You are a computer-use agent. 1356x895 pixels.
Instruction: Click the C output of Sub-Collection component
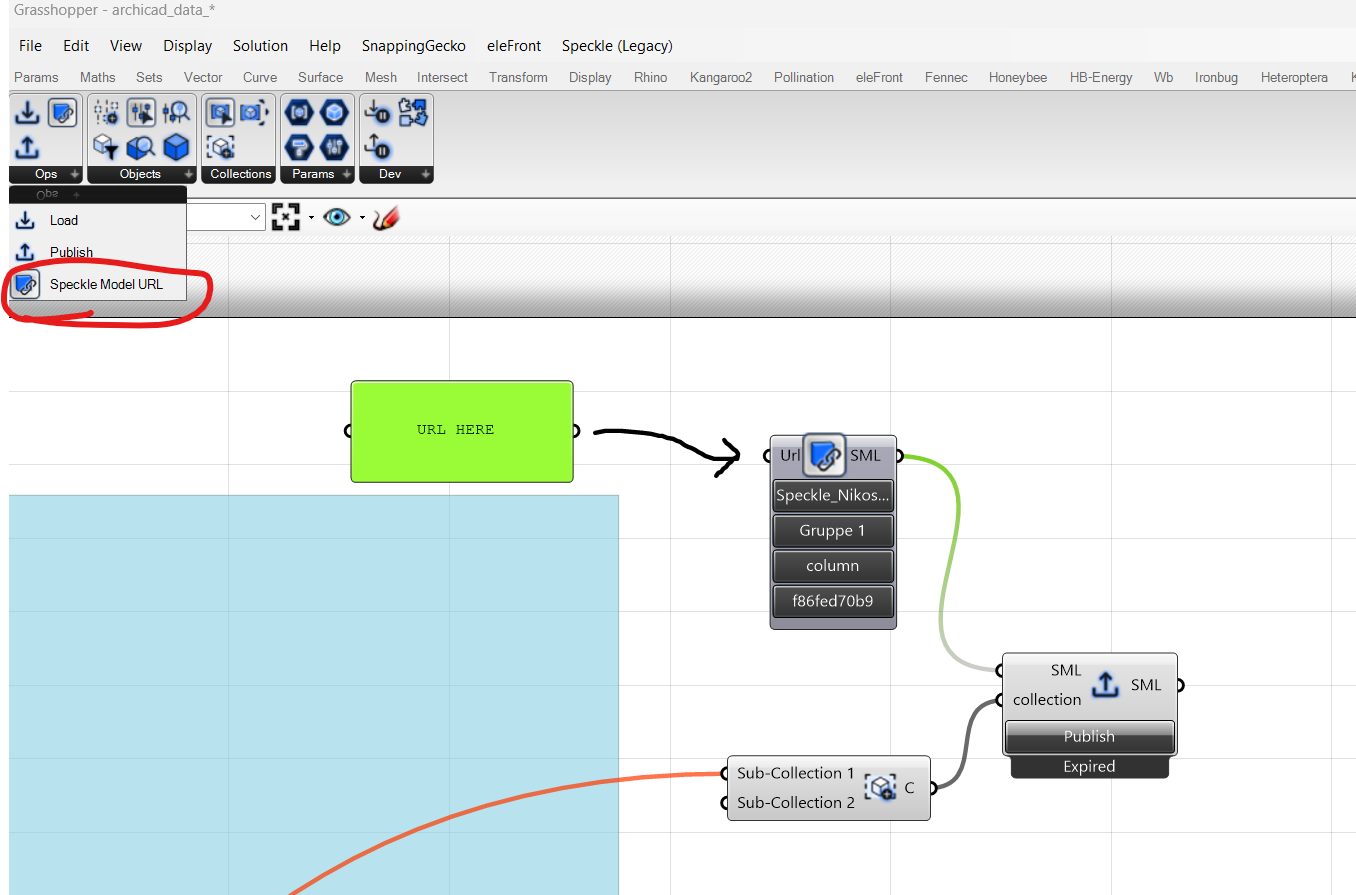[x=910, y=788]
